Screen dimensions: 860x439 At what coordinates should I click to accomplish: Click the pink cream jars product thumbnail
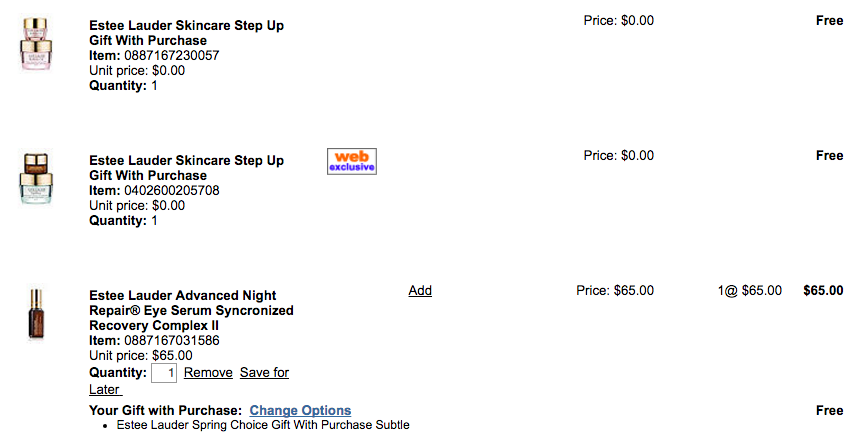pos(37,44)
